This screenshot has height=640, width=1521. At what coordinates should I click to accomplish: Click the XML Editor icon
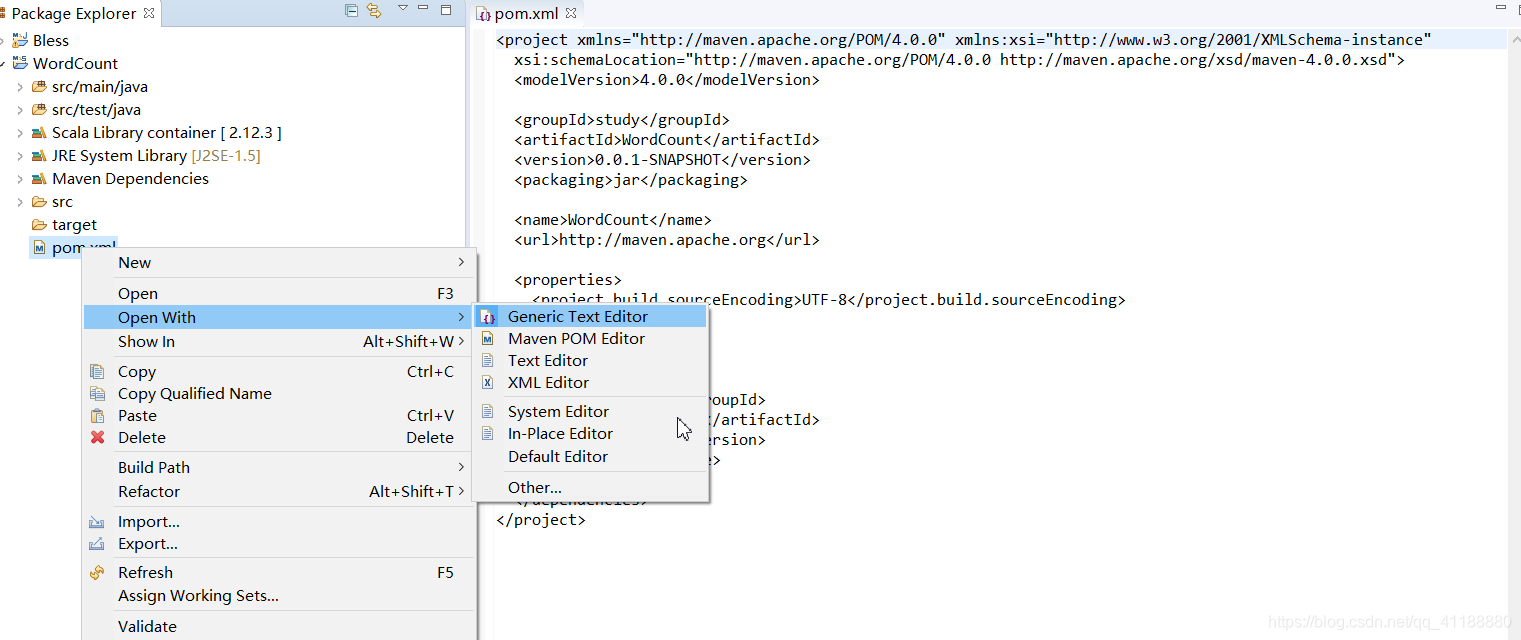[x=488, y=382]
